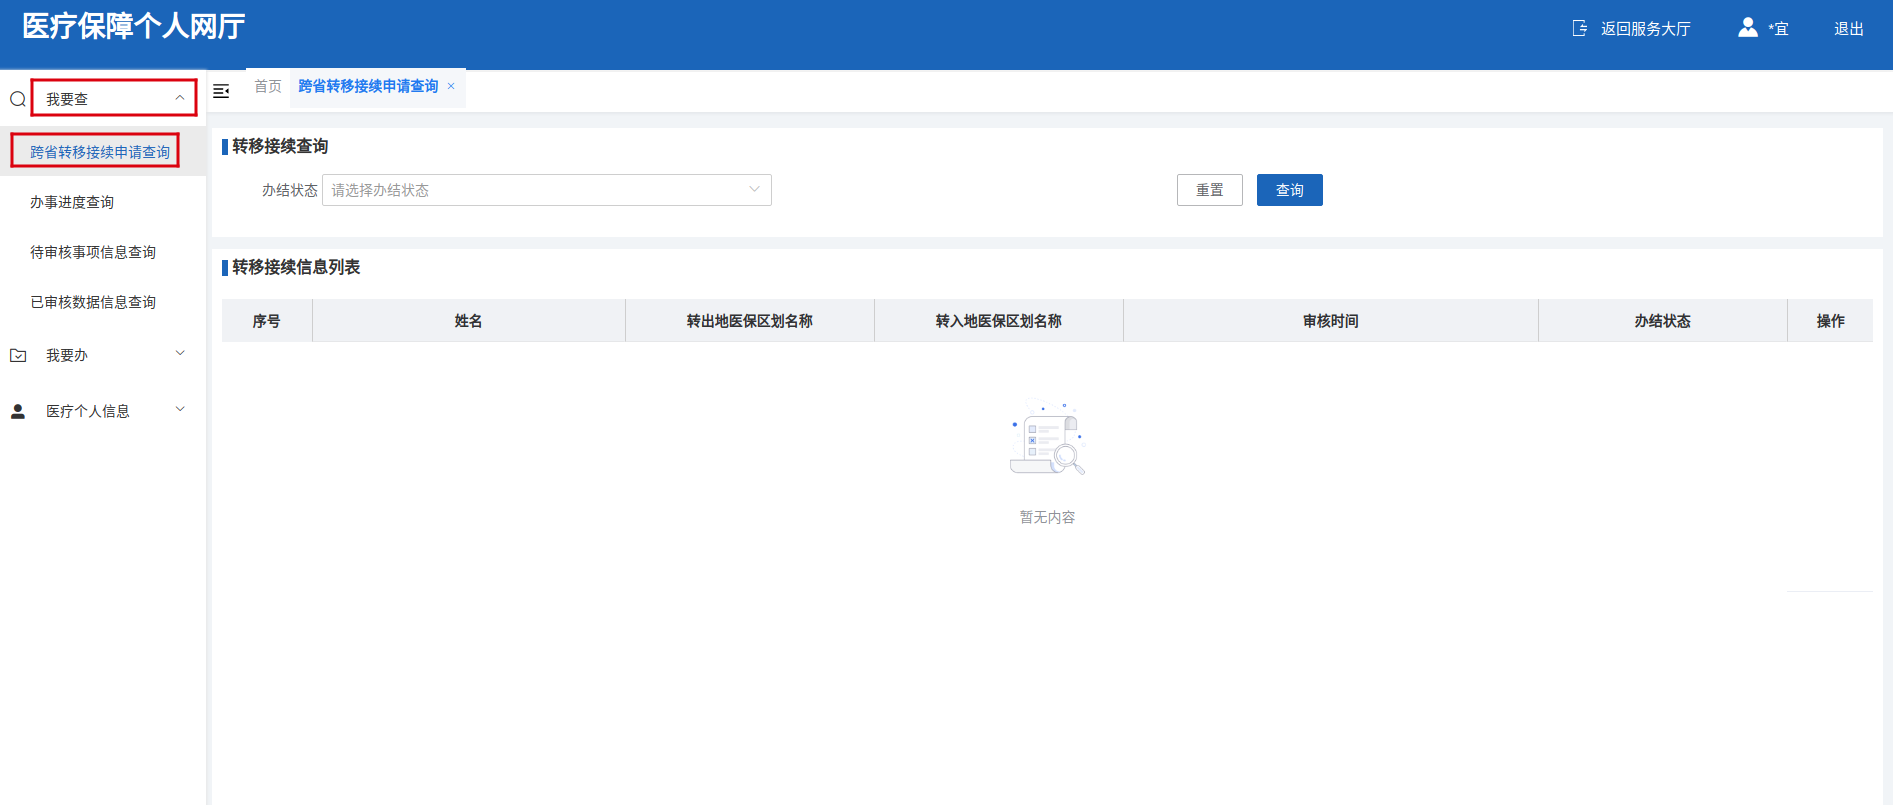Click the 我要办 folder icon
This screenshot has height=805, width=1893.
(18, 355)
